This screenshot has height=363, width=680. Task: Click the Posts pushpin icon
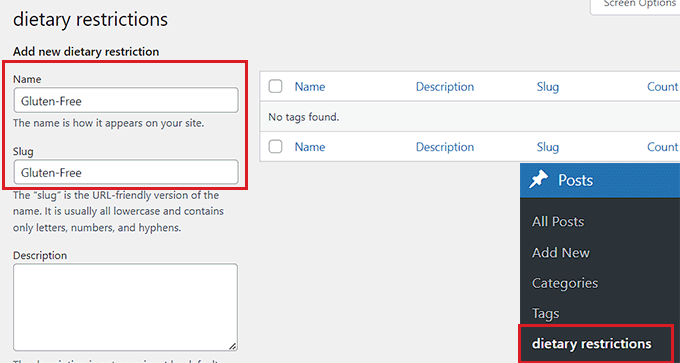pos(539,180)
